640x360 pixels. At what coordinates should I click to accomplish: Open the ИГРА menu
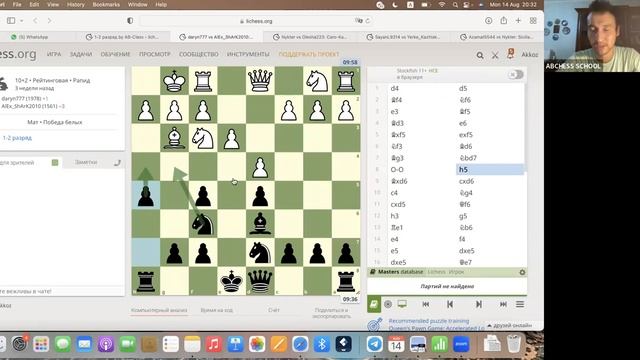tap(54, 54)
